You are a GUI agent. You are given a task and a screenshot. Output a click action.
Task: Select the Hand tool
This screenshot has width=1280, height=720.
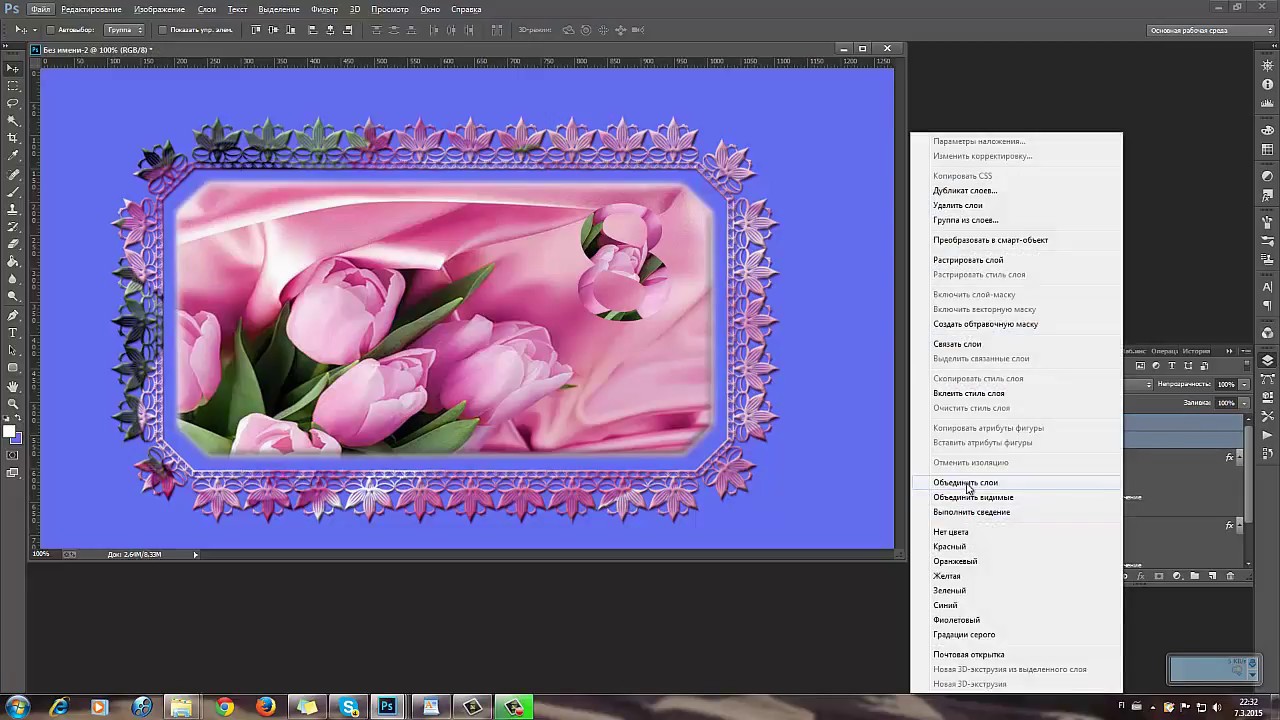(x=13, y=386)
